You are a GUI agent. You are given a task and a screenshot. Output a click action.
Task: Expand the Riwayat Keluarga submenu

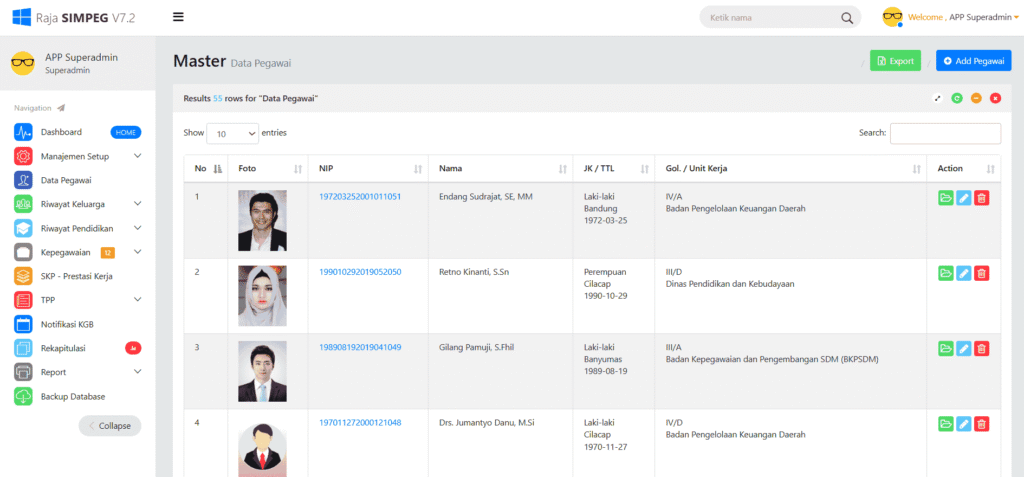point(88,204)
